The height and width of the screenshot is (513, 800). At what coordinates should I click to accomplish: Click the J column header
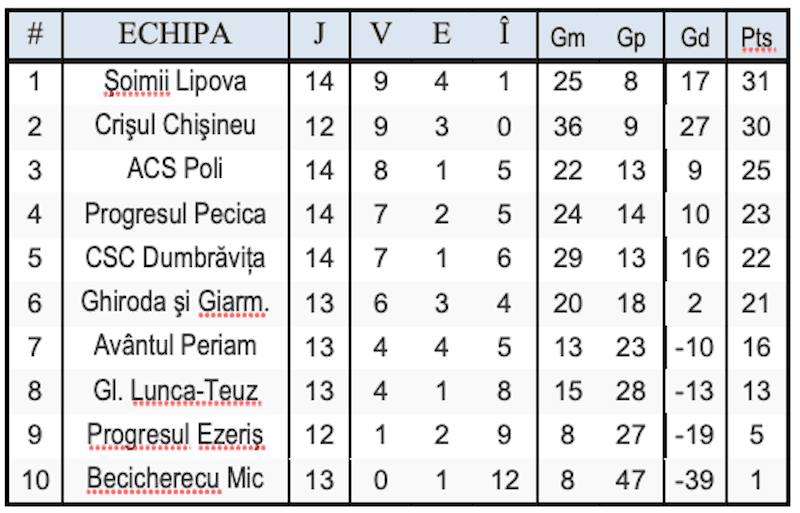[x=319, y=34]
